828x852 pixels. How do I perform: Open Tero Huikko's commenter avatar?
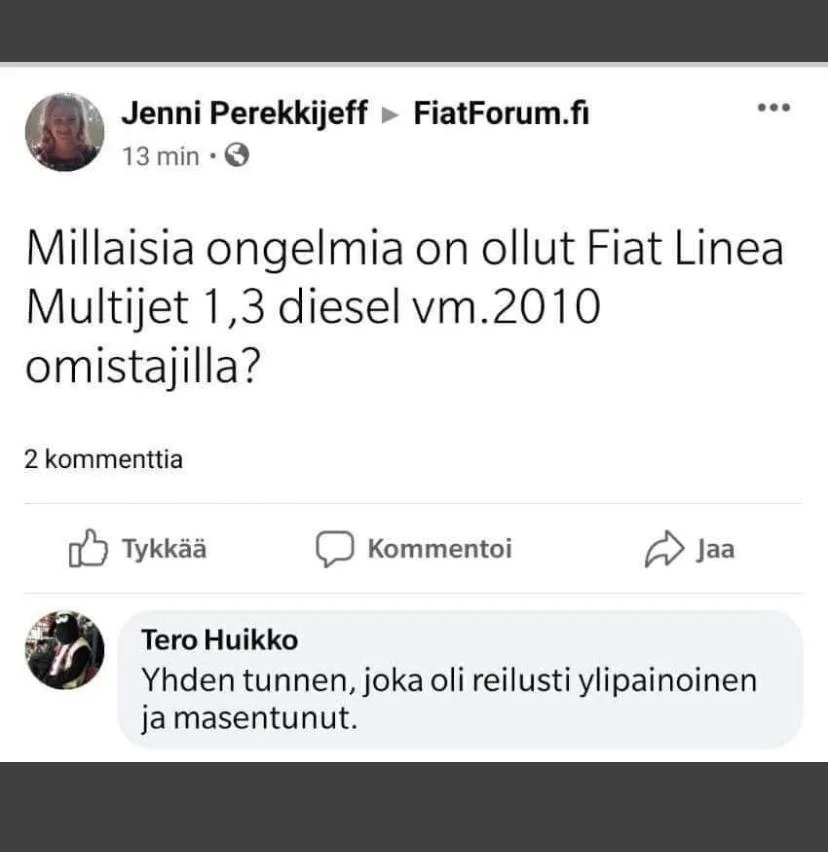coord(65,650)
